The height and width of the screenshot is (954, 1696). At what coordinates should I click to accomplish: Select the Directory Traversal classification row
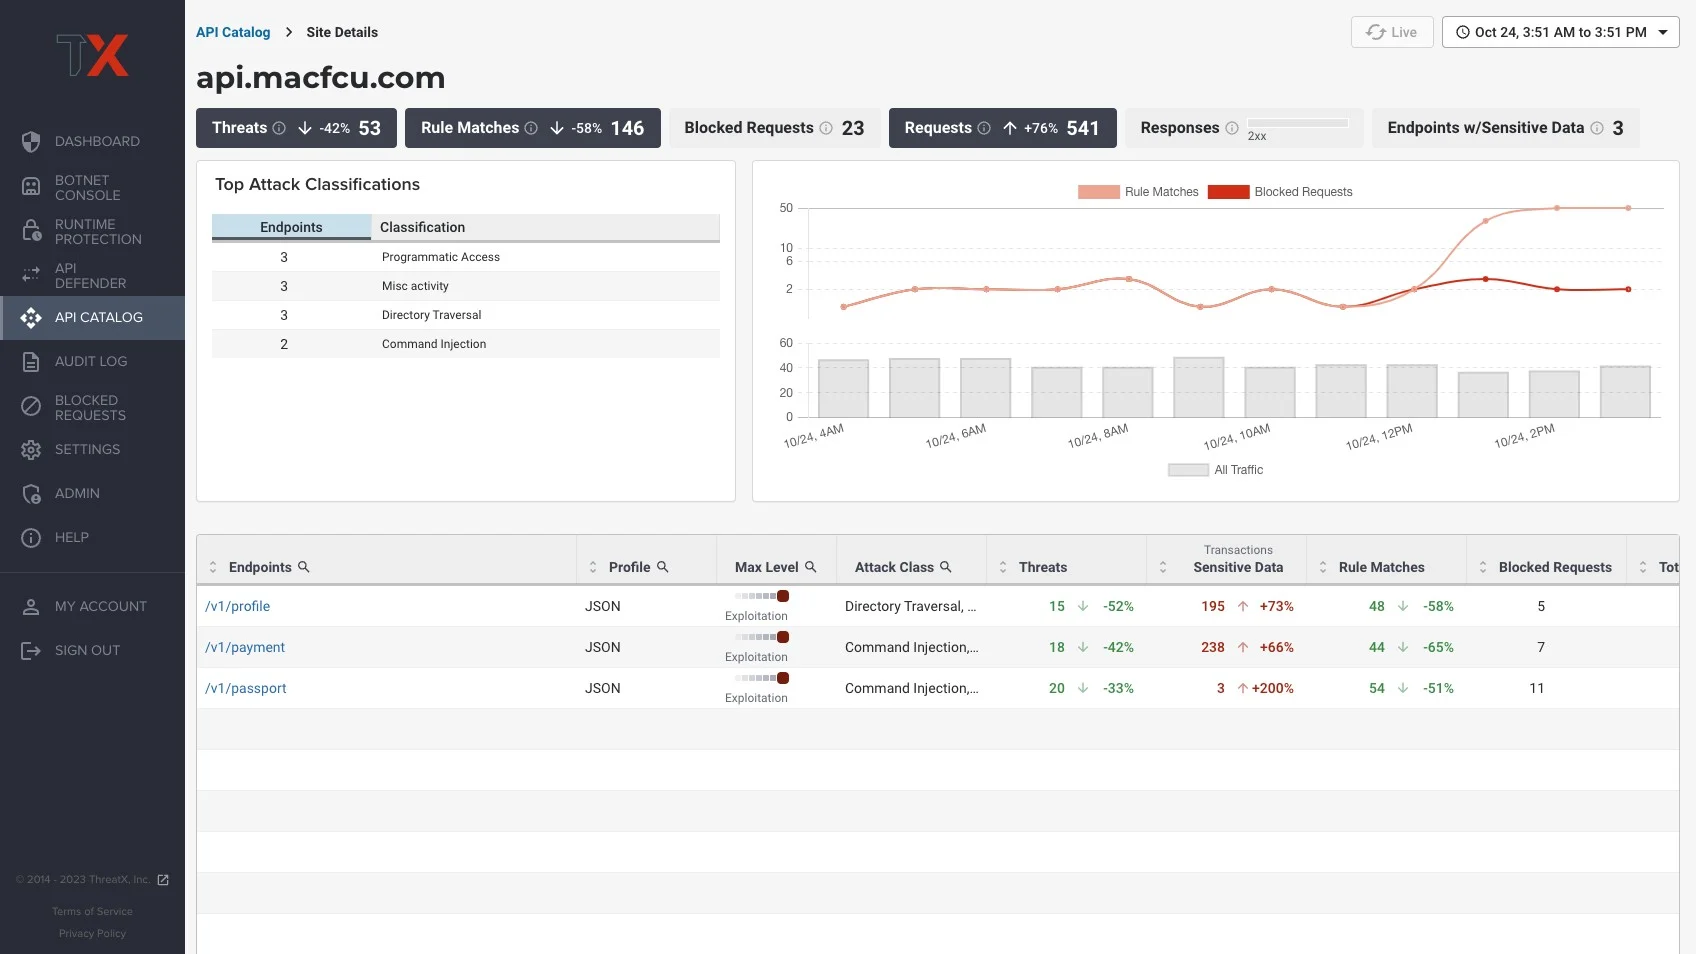point(466,315)
